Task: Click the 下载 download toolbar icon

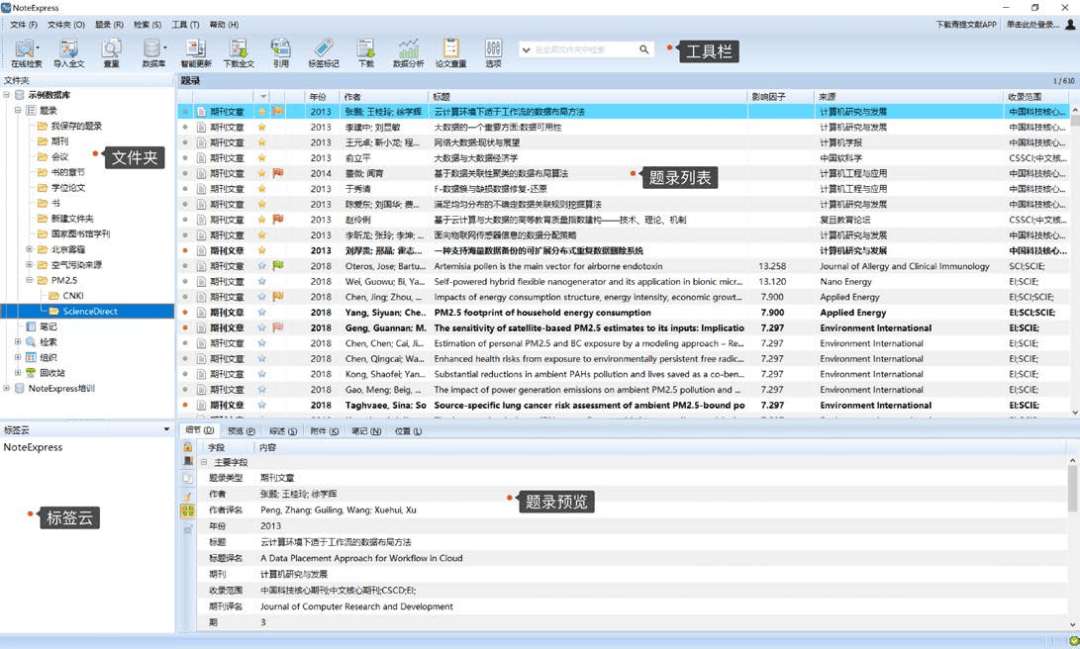Action: click(366, 53)
